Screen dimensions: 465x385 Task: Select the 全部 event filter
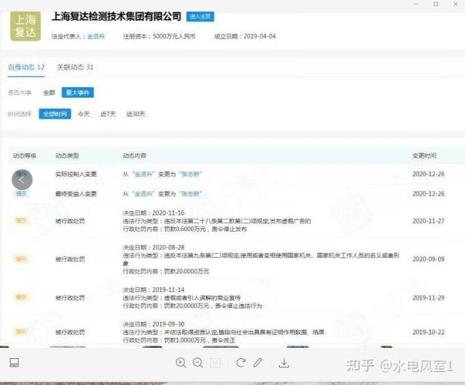click(49, 93)
